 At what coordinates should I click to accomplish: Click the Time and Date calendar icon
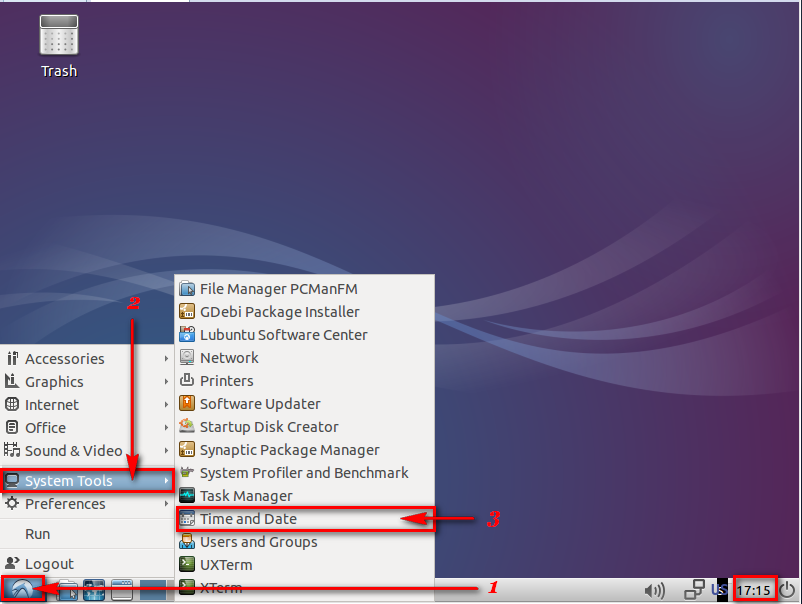187,519
